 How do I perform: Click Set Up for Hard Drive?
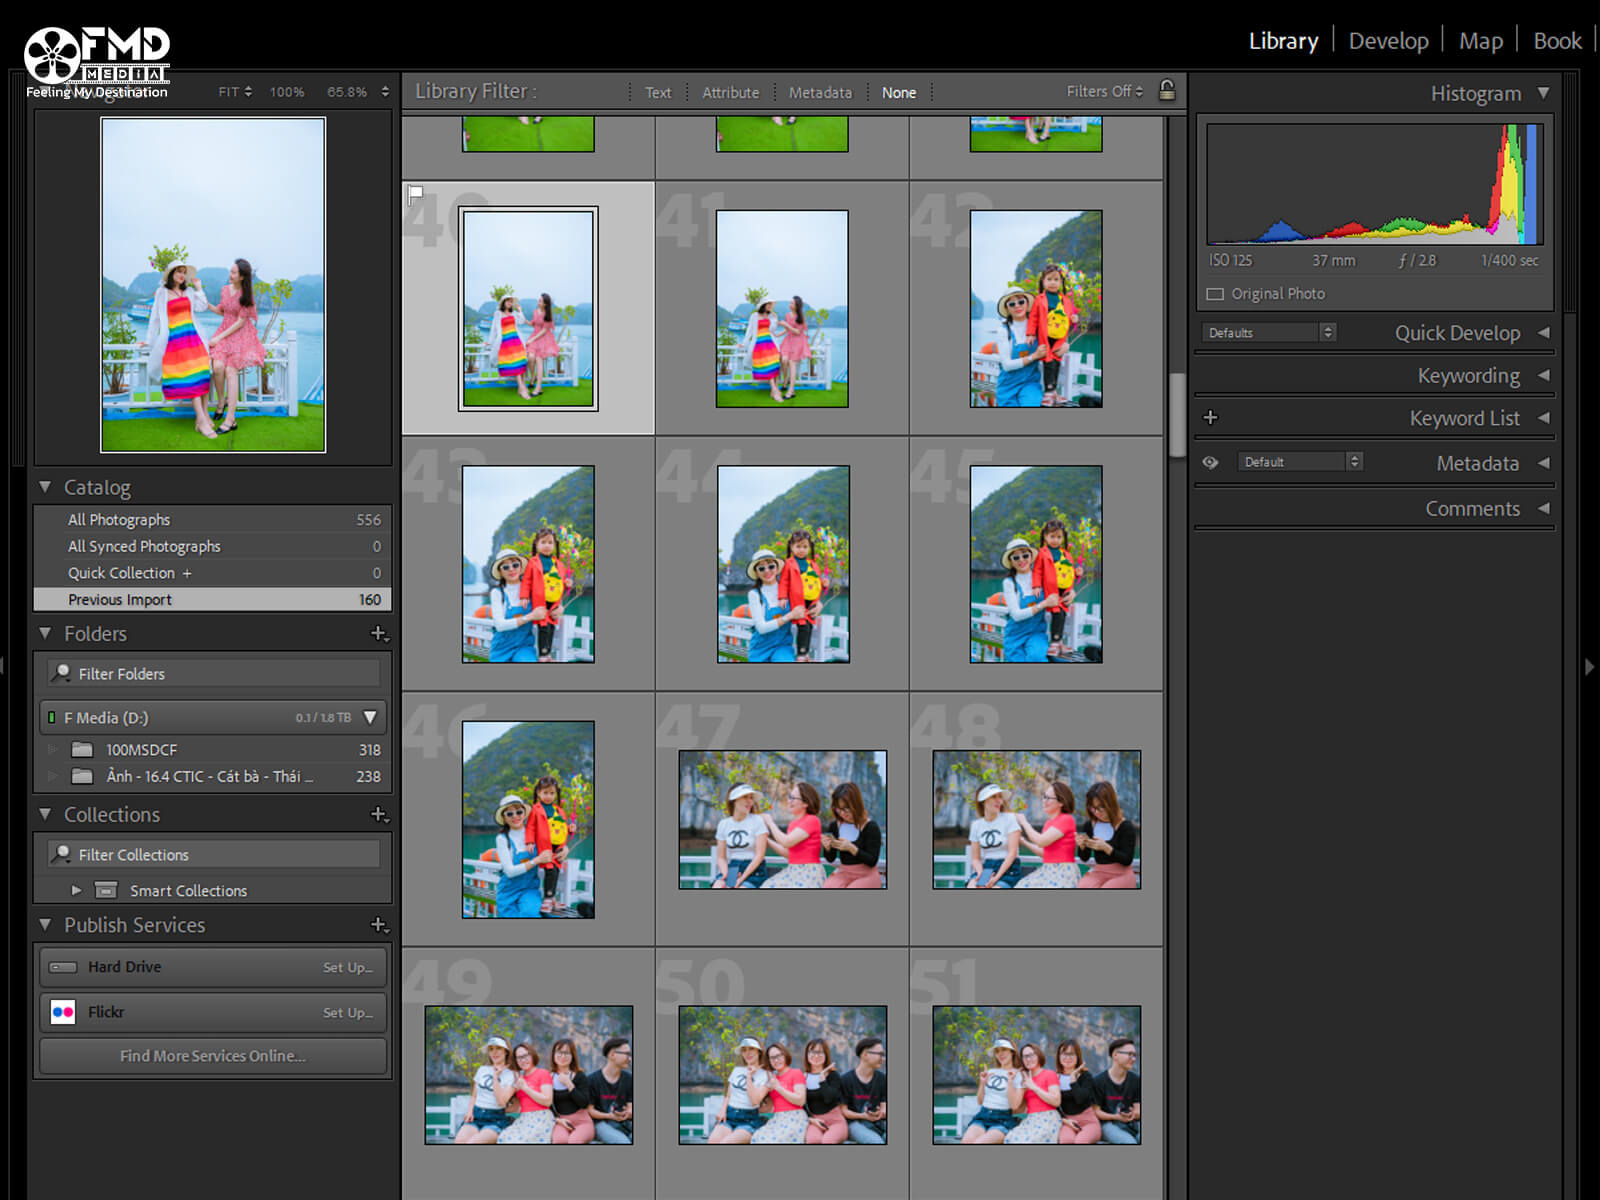coord(348,967)
